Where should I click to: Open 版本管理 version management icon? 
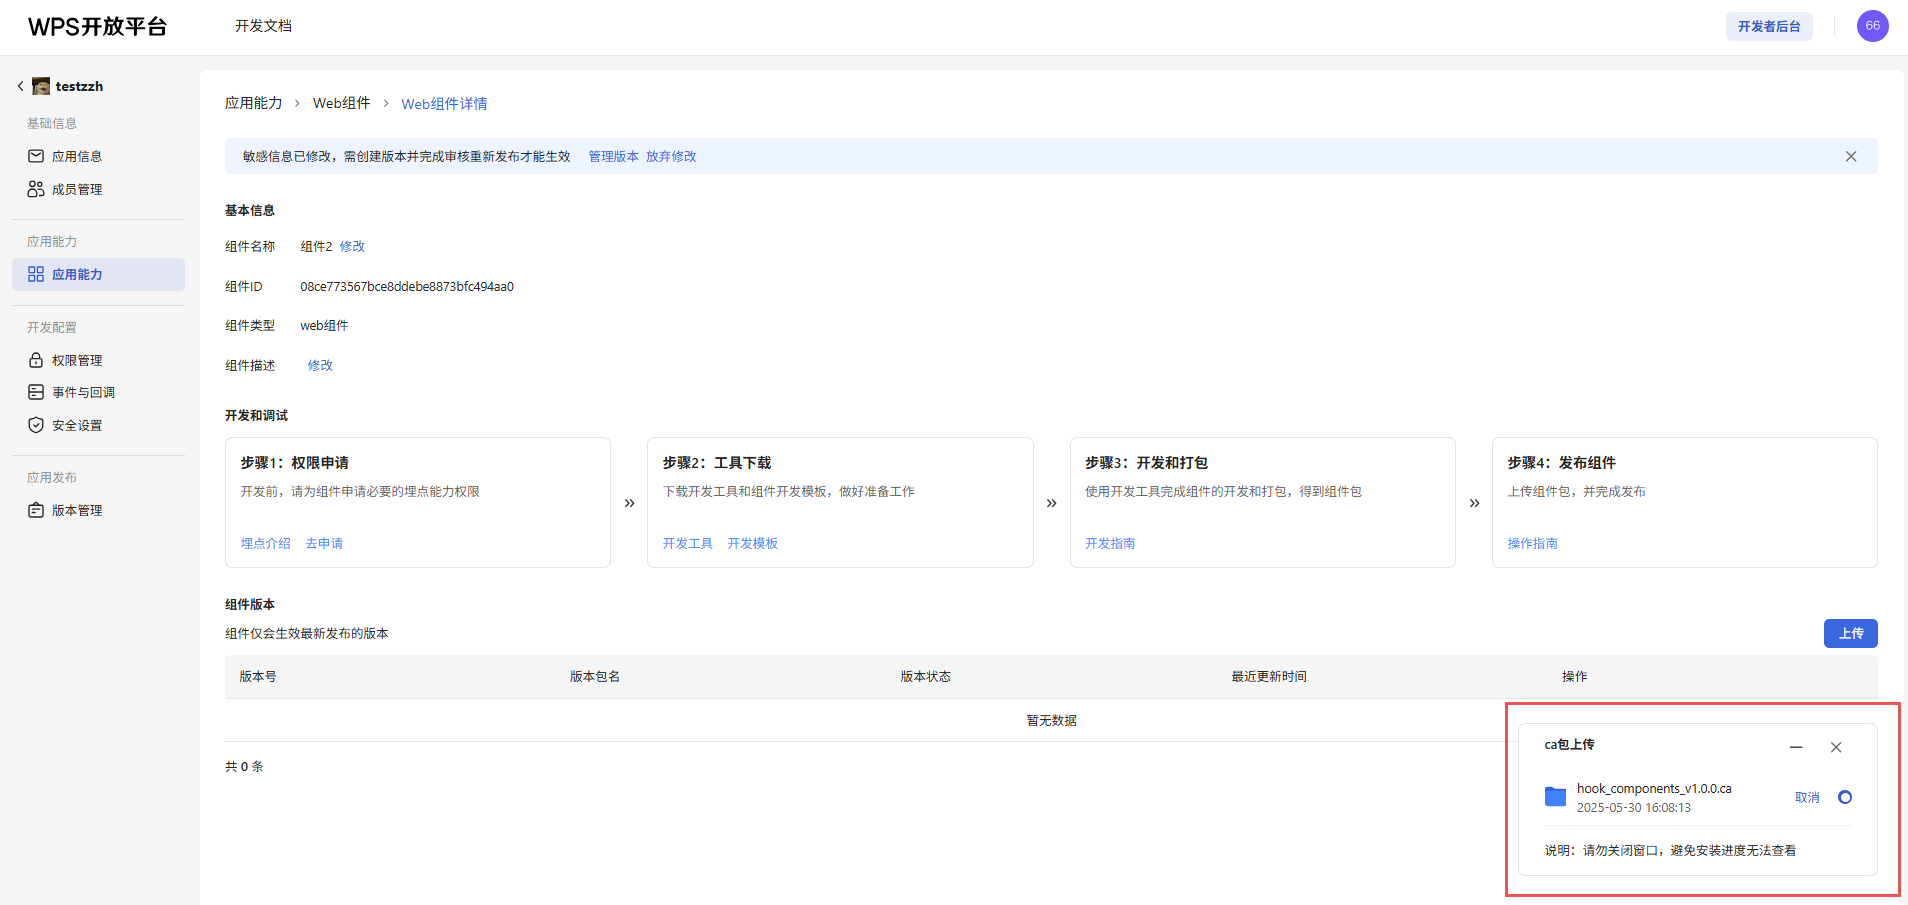tap(36, 509)
